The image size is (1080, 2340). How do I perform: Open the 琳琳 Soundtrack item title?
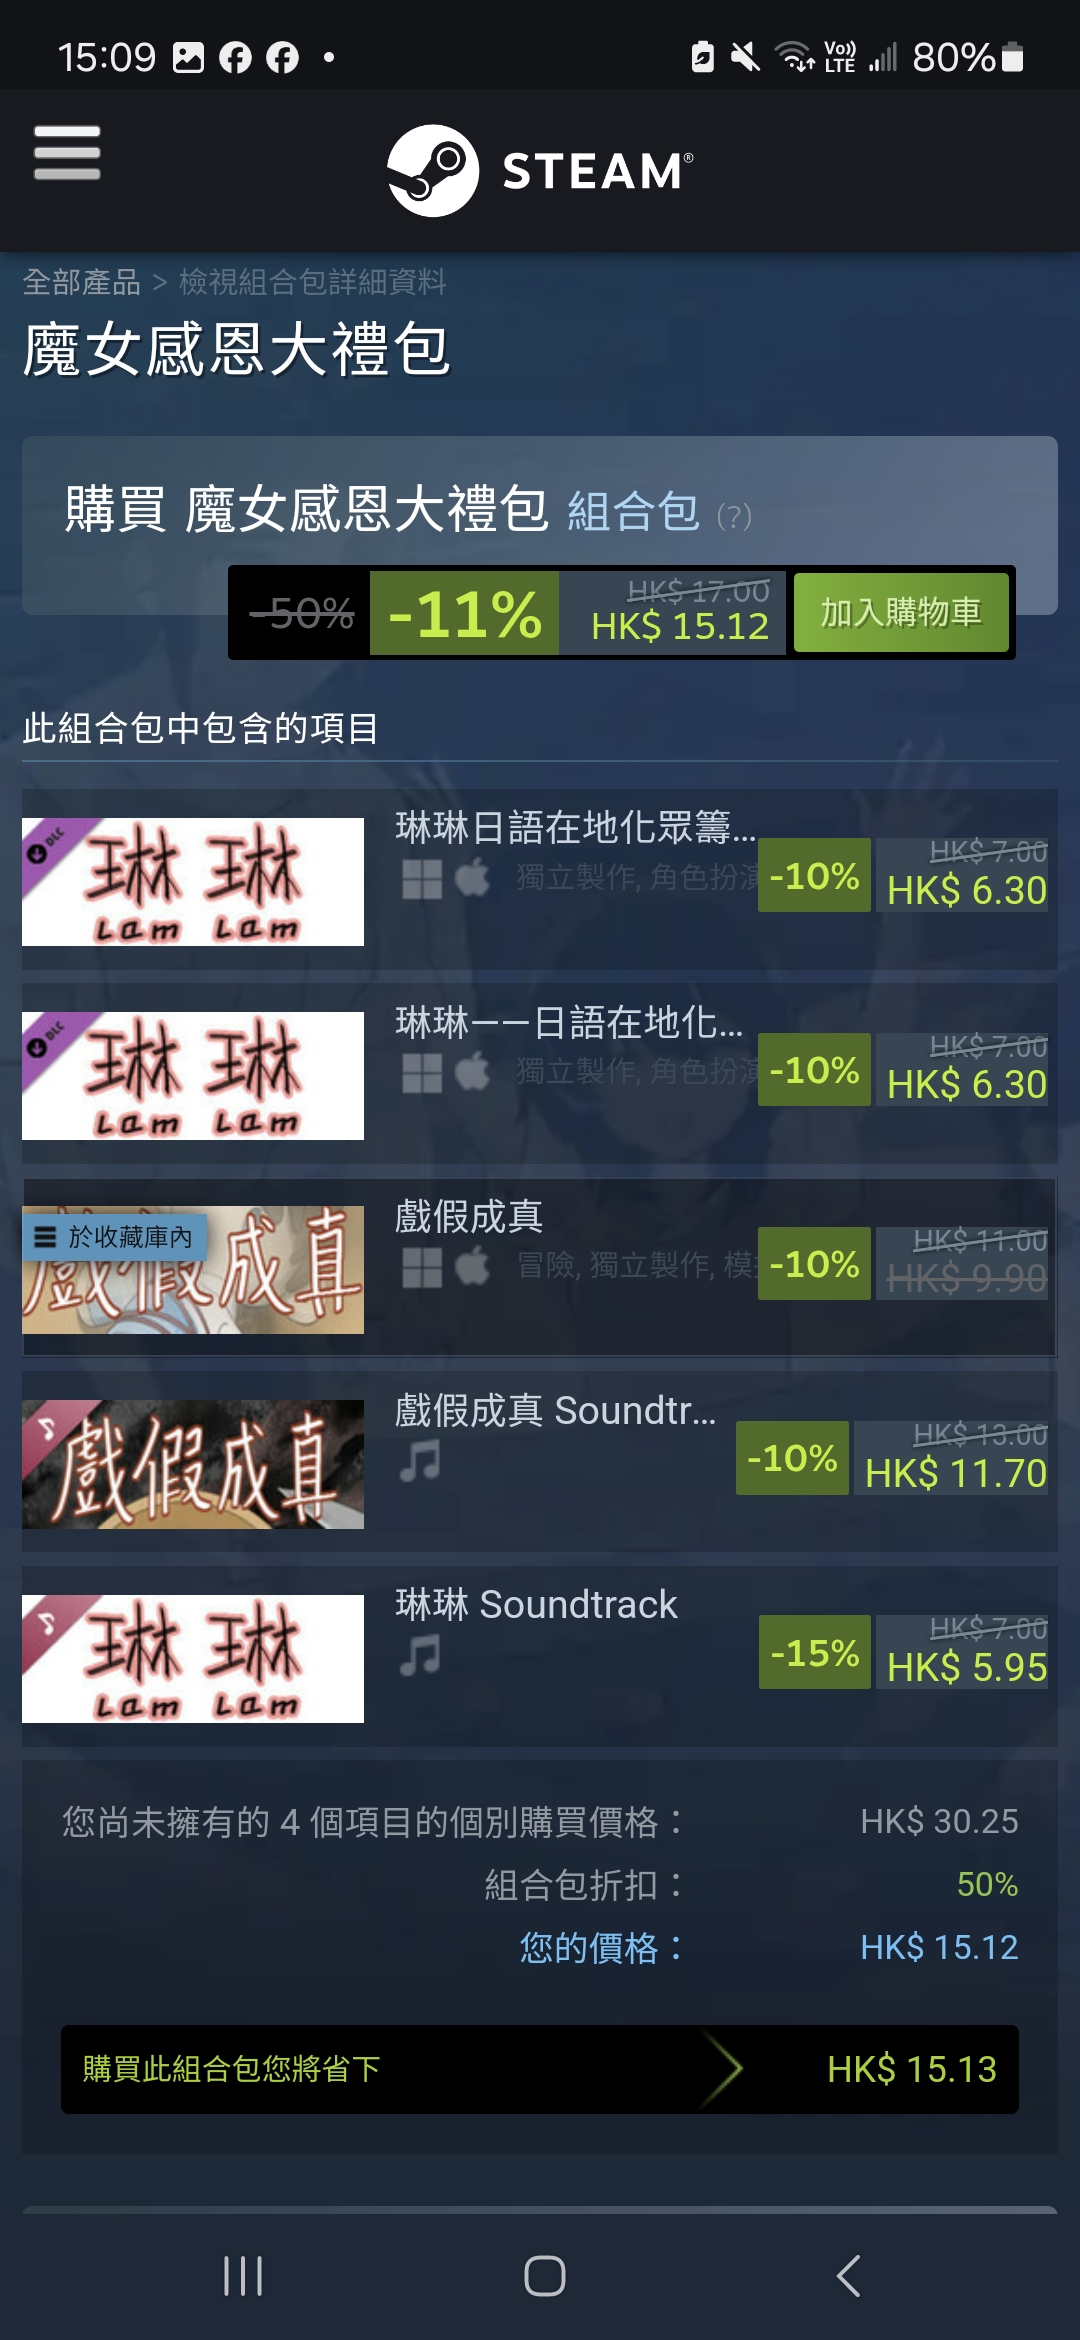click(x=536, y=1604)
